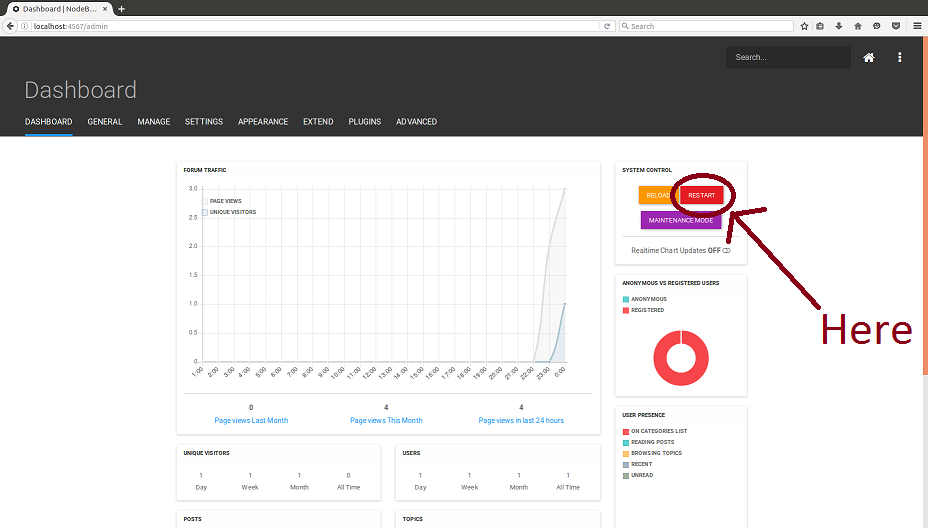Image resolution: width=928 pixels, height=528 pixels.
Task: Toggle Page Views legend in traffic chart
Action: 221,201
